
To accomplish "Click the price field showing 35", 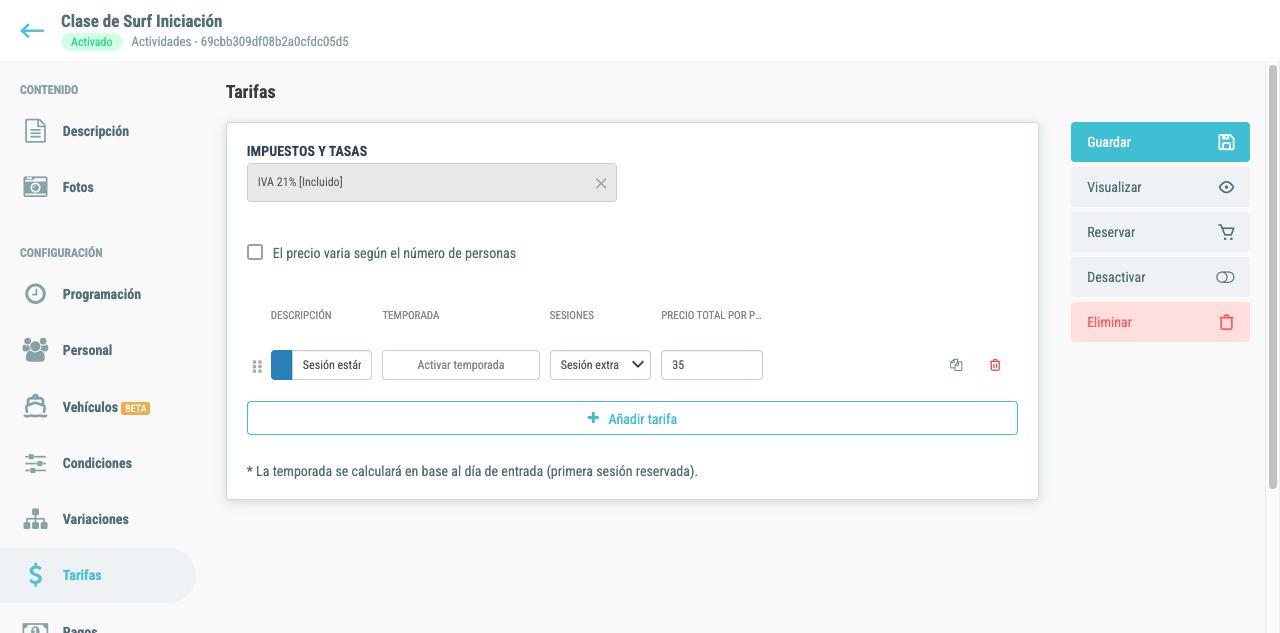I will pyautogui.click(x=712, y=365).
